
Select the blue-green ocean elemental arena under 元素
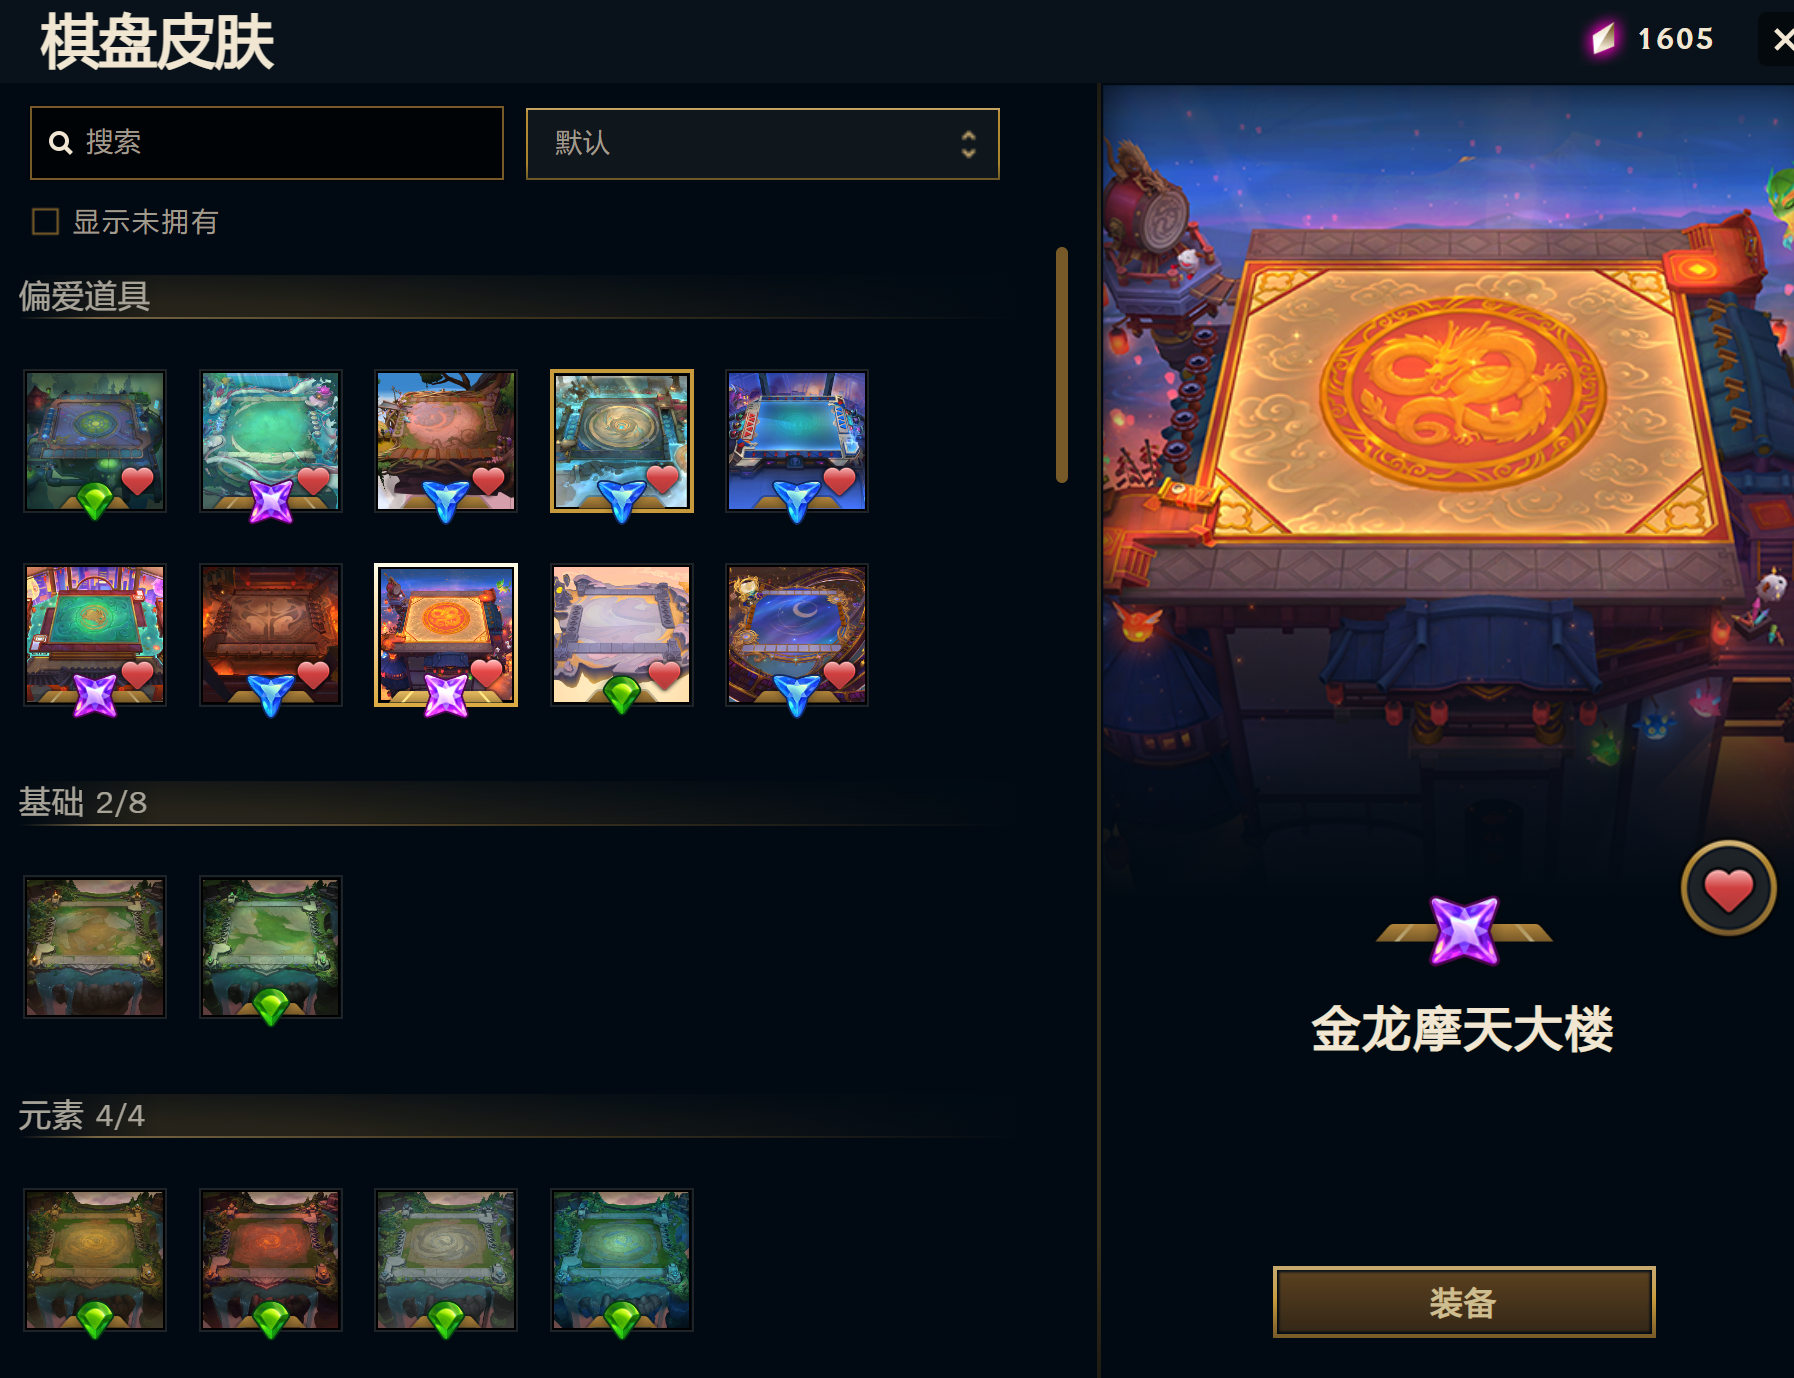[622, 1260]
